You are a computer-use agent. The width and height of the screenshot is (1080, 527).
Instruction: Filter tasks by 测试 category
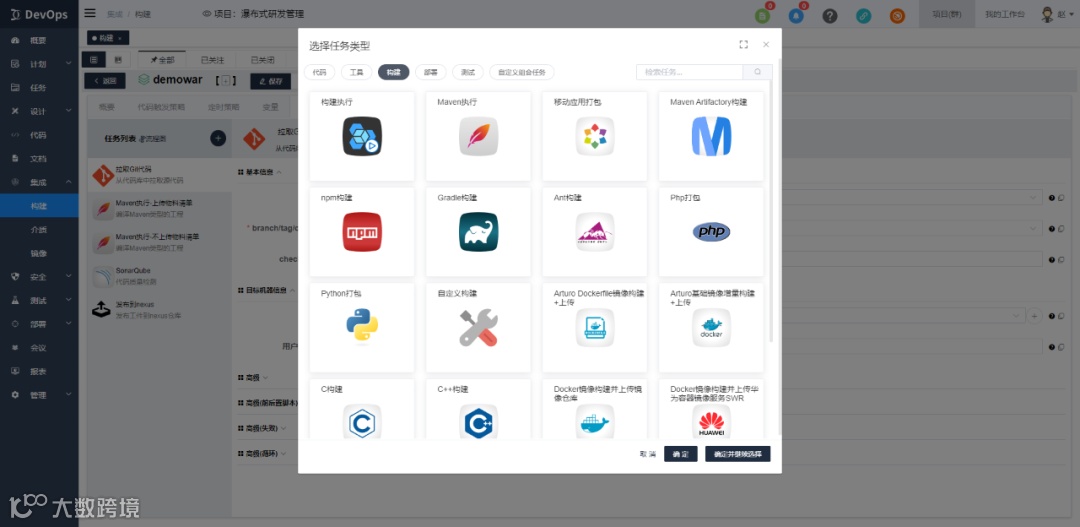click(468, 72)
